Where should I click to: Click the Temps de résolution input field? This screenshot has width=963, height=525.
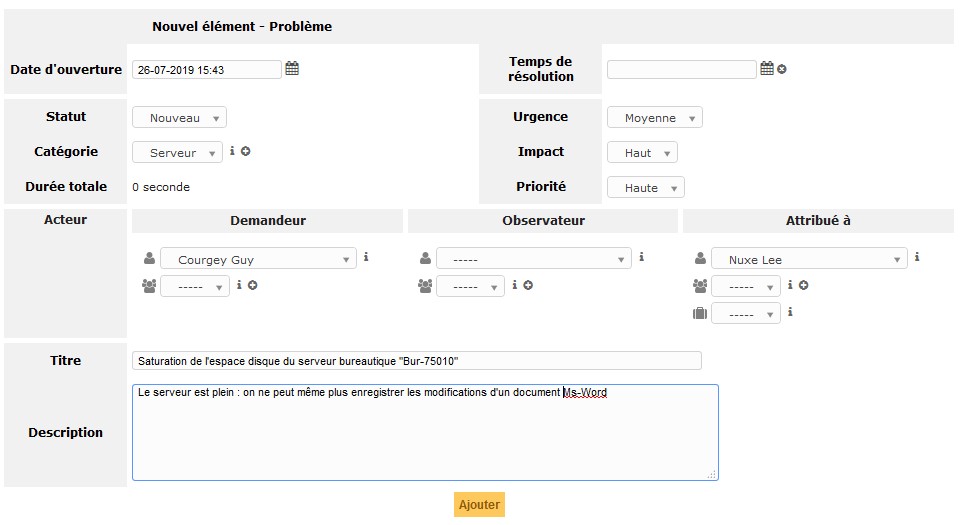tap(682, 69)
